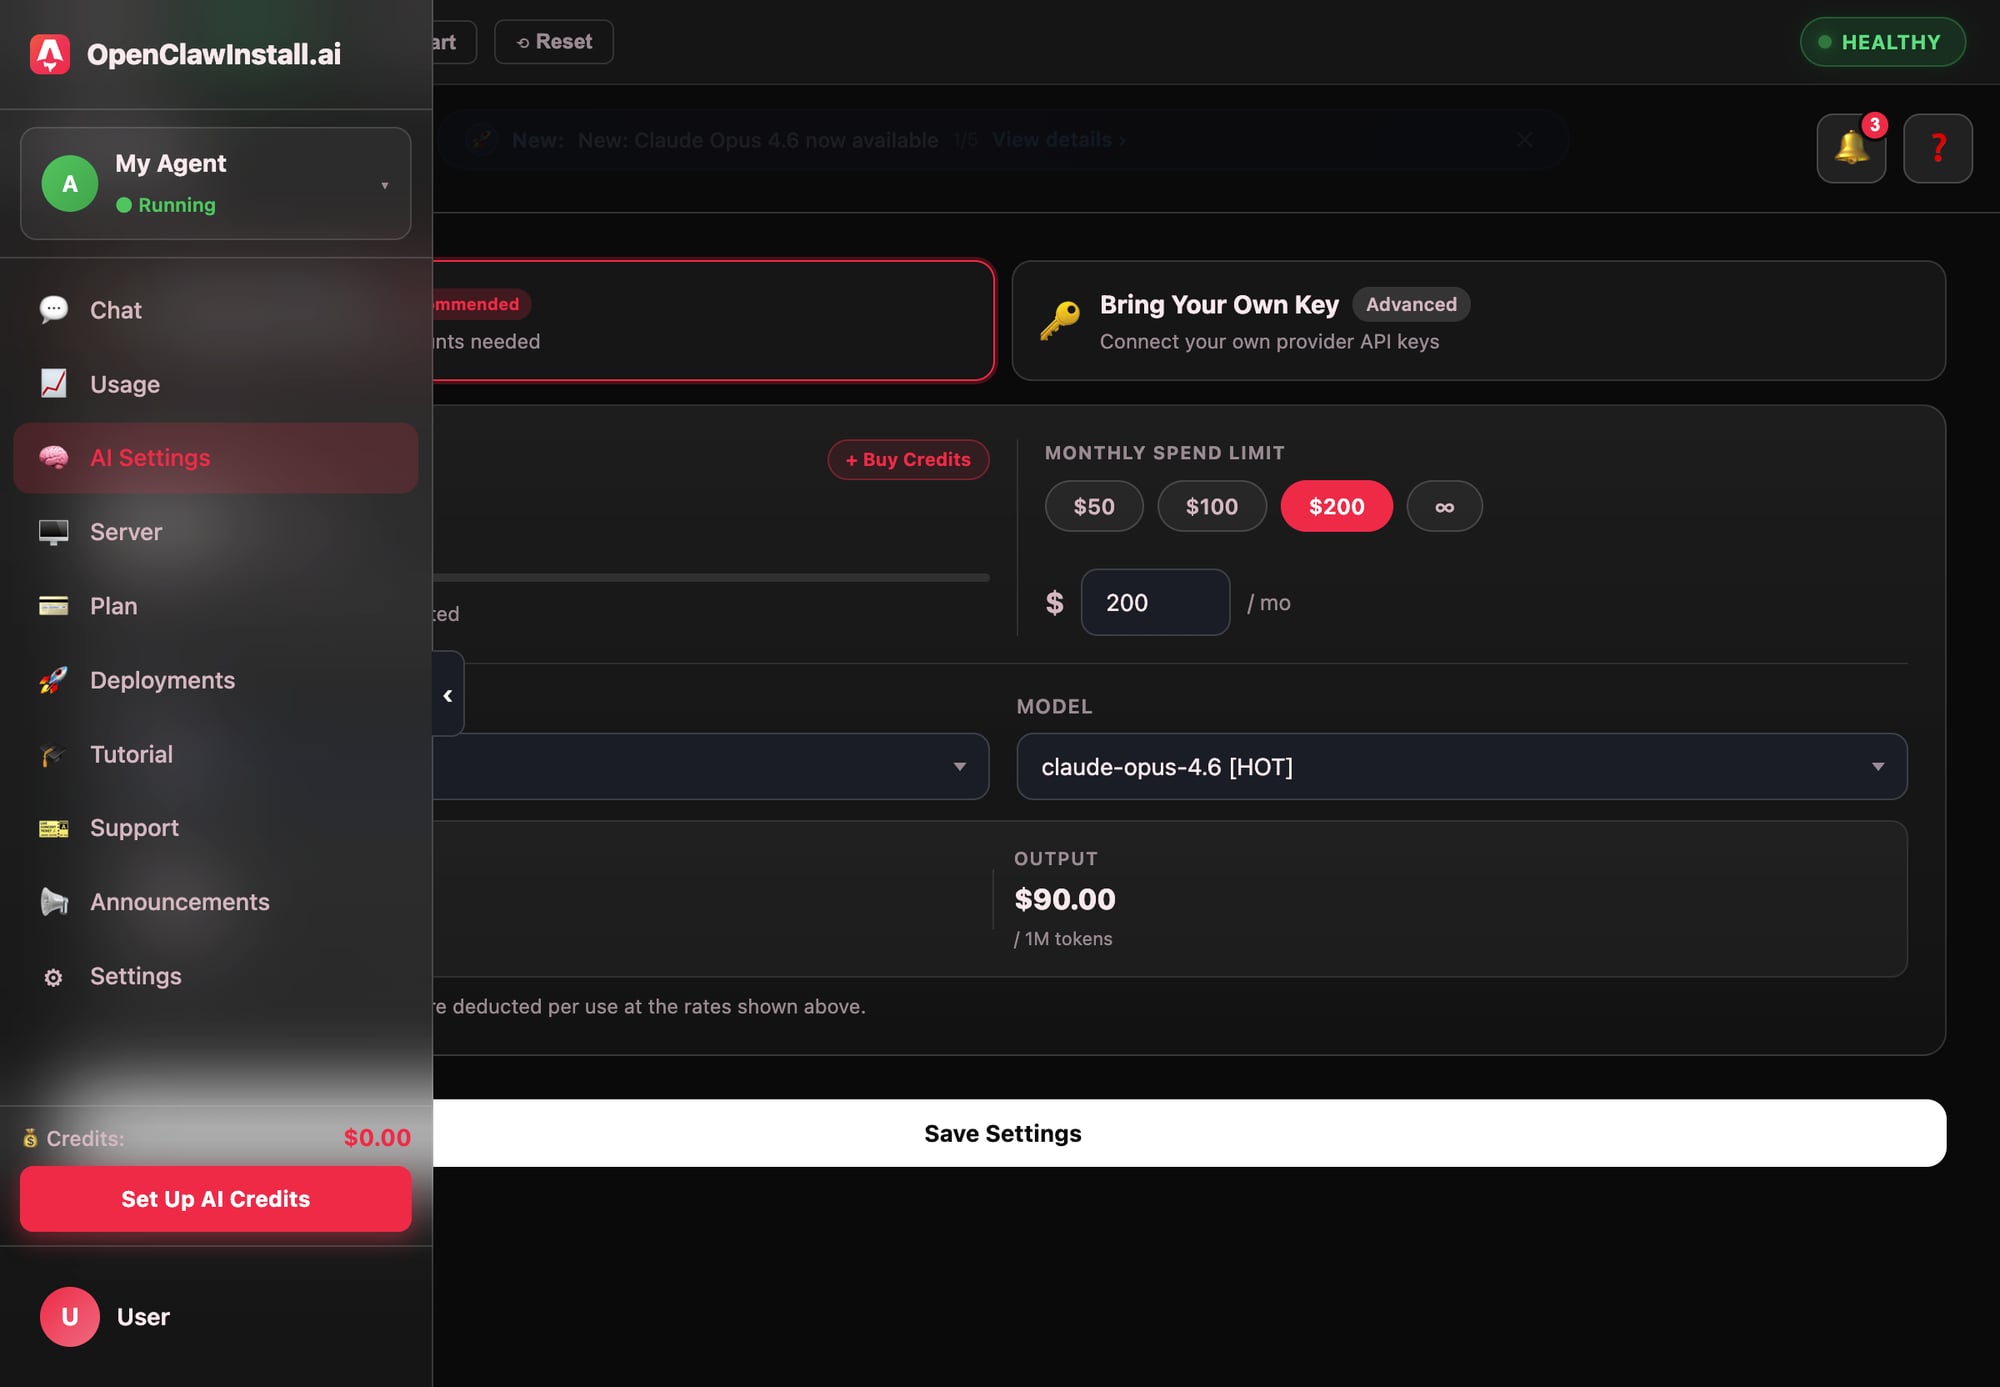Click the red question mark help icon
This screenshot has width=2000, height=1387.
click(1938, 148)
